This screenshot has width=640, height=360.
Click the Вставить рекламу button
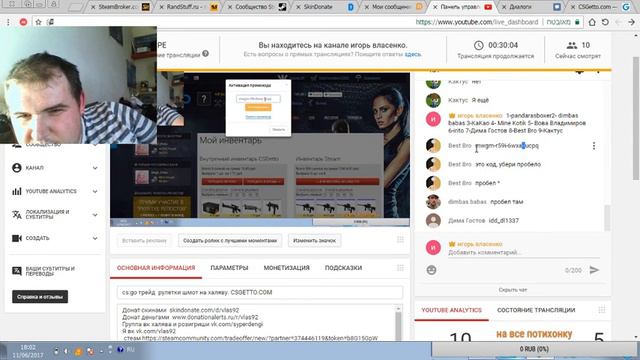pos(144,240)
